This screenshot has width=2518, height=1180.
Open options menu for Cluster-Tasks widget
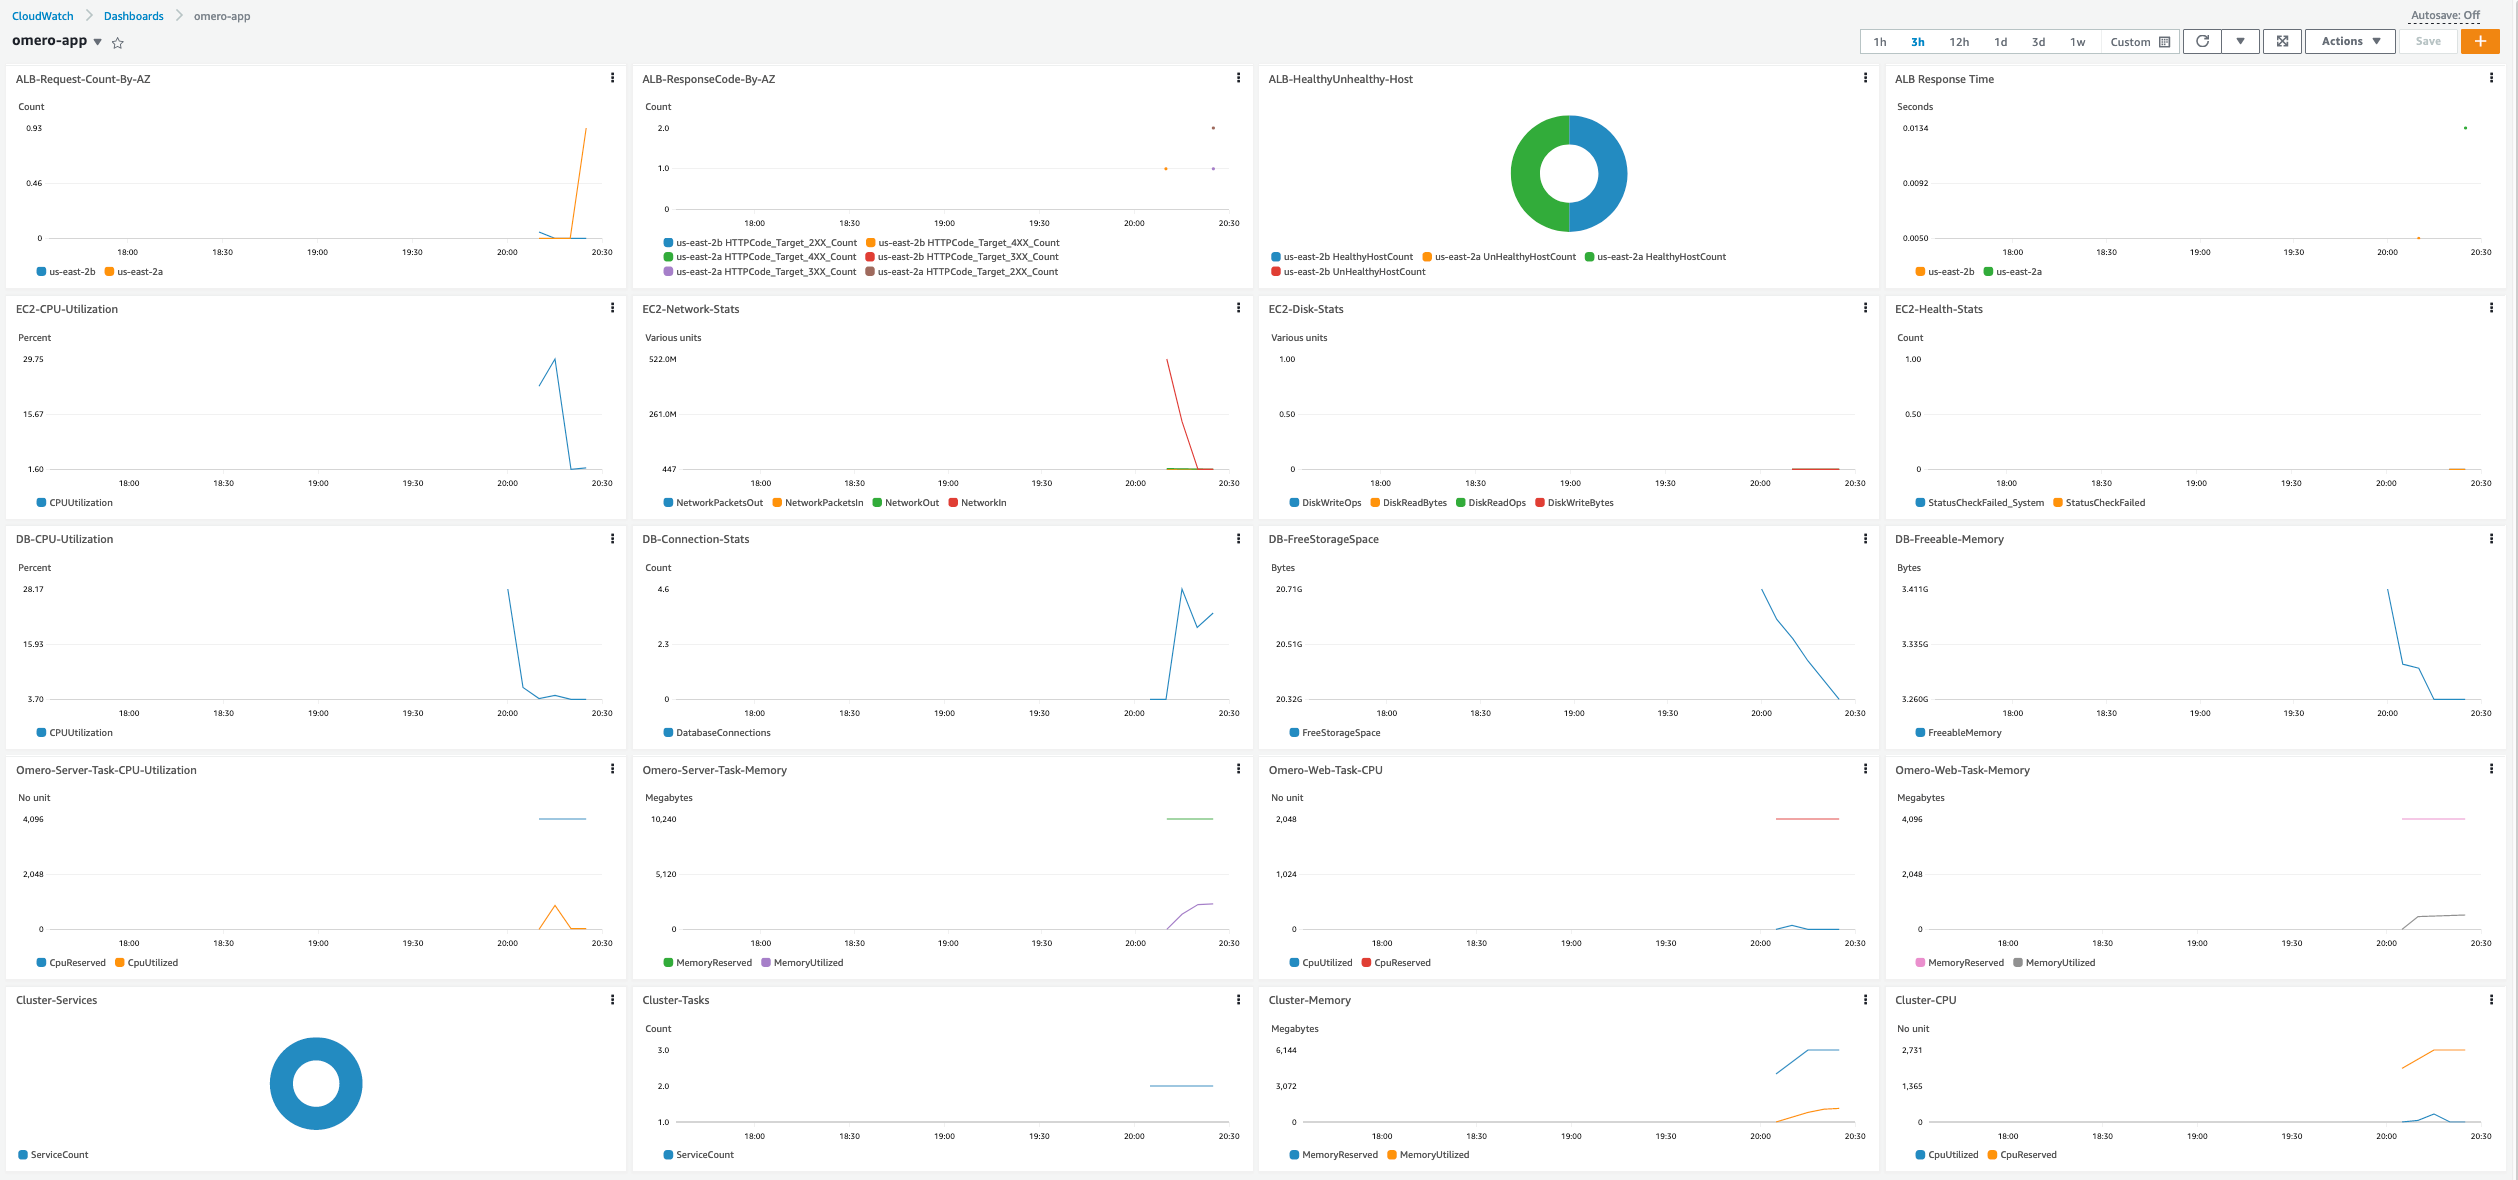(x=1238, y=999)
